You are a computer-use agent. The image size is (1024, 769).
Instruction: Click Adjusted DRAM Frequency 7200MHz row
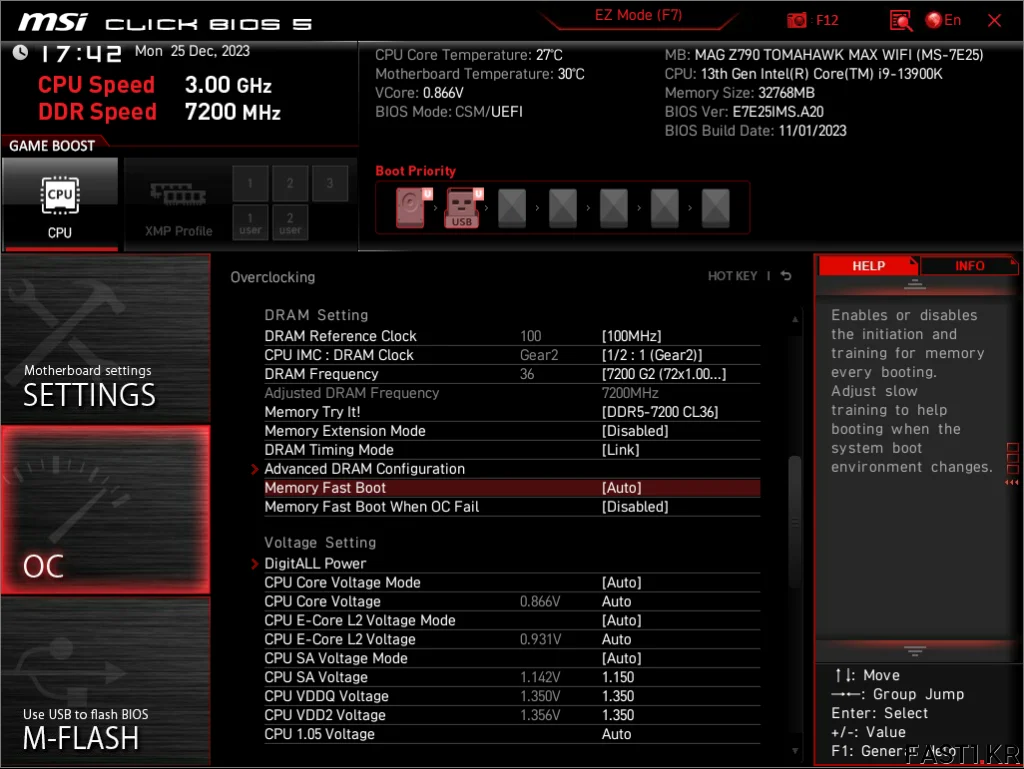coord(512,393)
